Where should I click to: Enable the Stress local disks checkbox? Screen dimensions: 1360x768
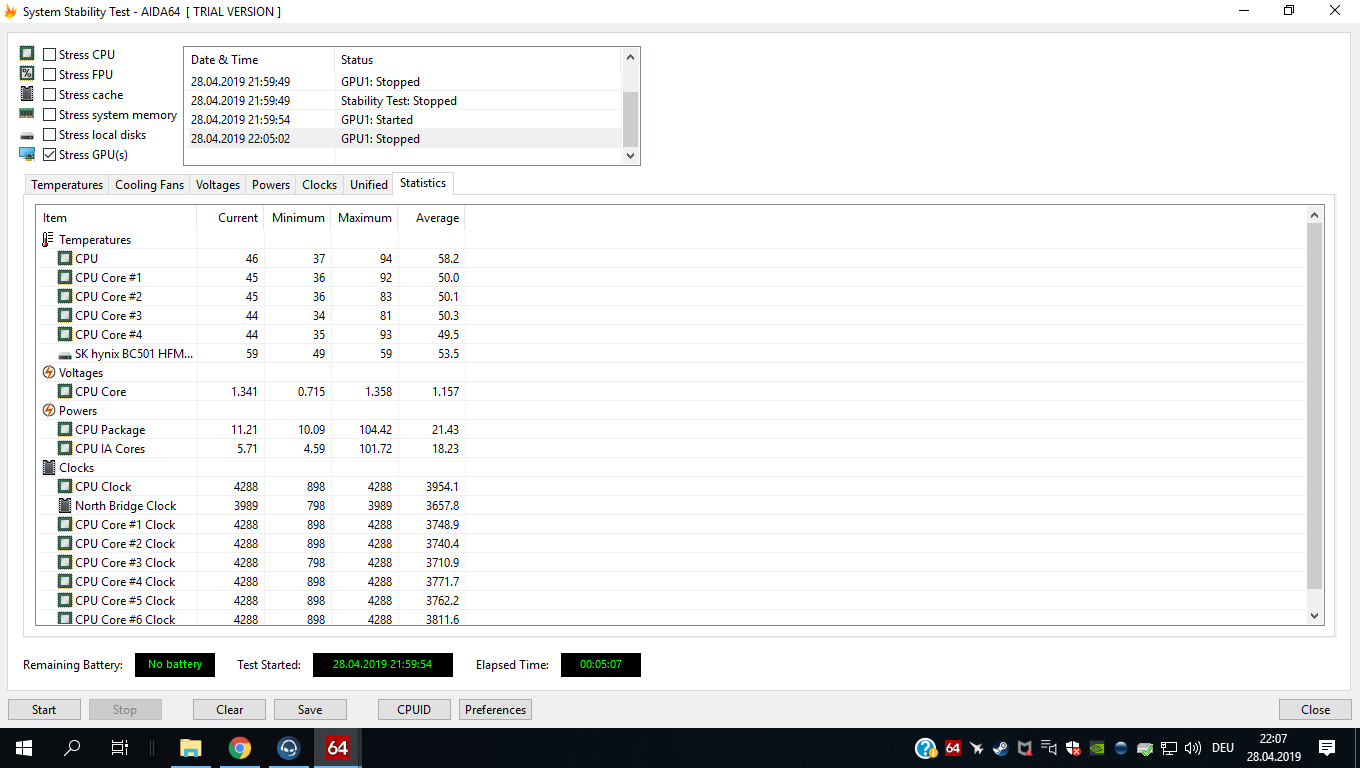click(x=50, y=135)
